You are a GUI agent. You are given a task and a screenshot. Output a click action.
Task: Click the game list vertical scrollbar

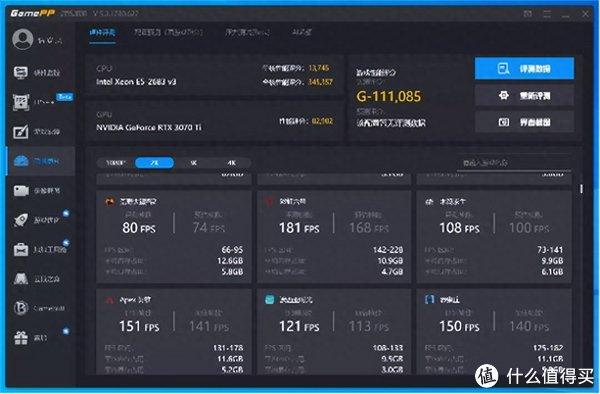click(x=581, y=189)
